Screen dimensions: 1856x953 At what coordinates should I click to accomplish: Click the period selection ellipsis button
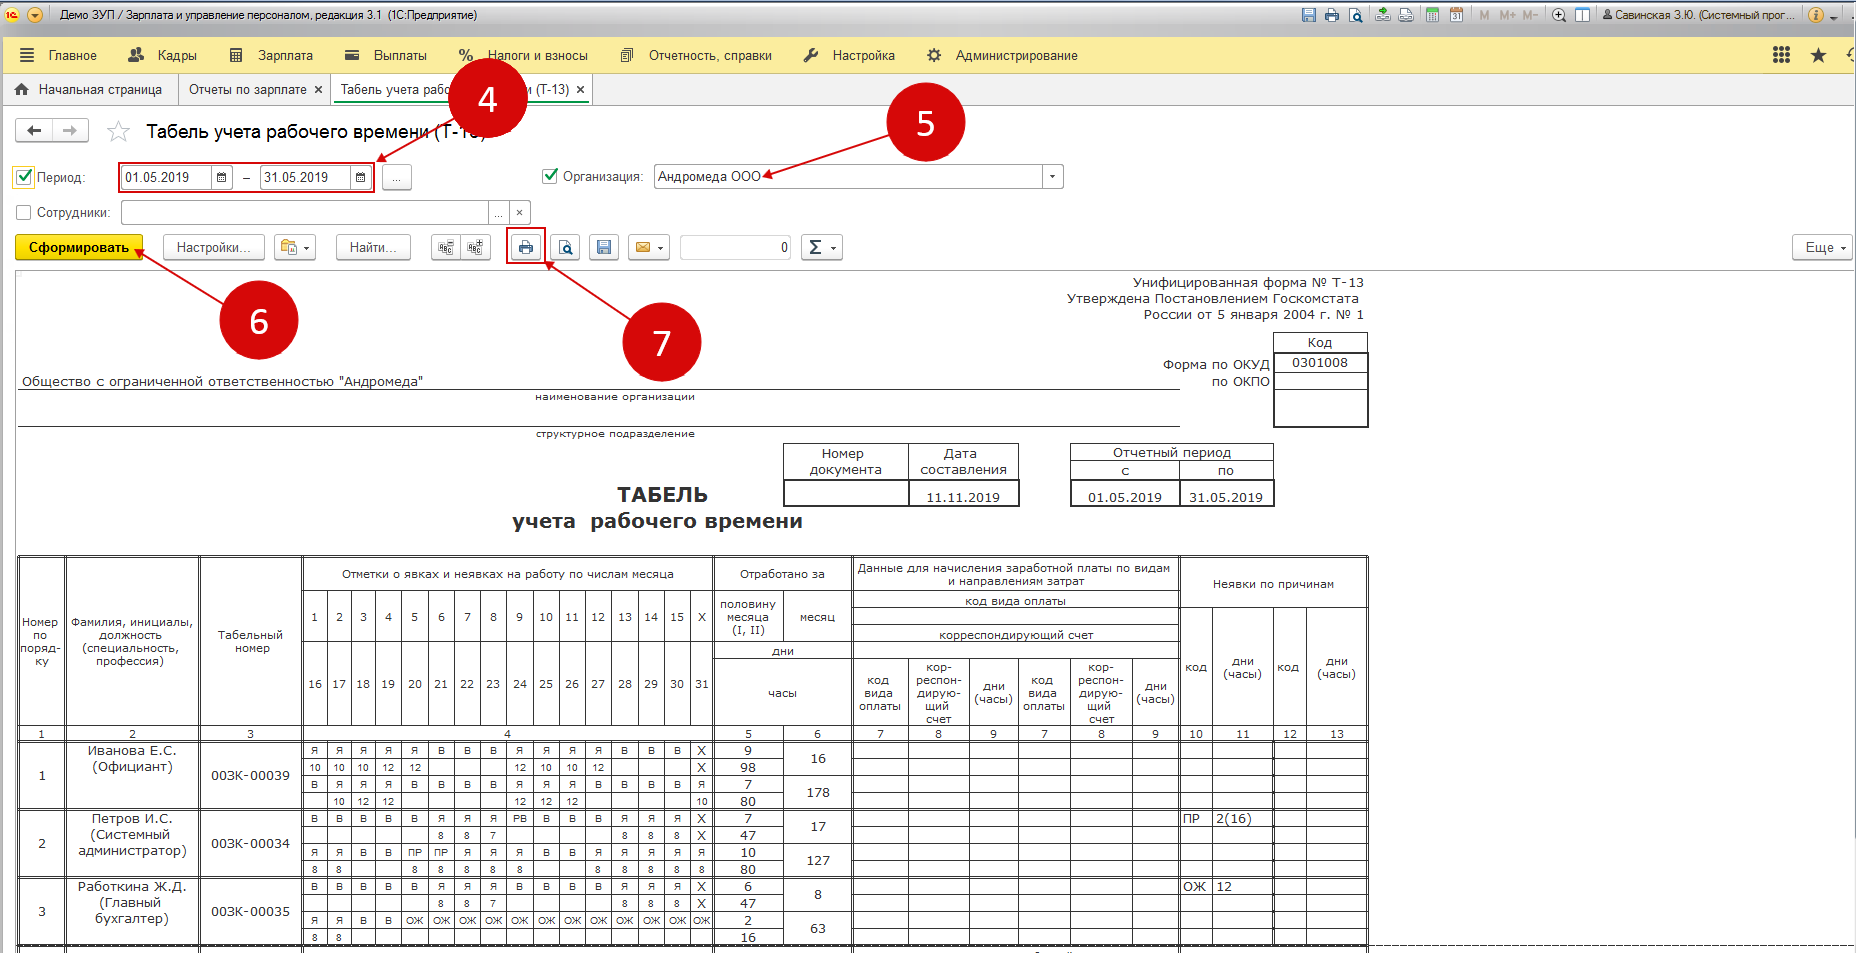pyautogui.click(x=396, y=177)
